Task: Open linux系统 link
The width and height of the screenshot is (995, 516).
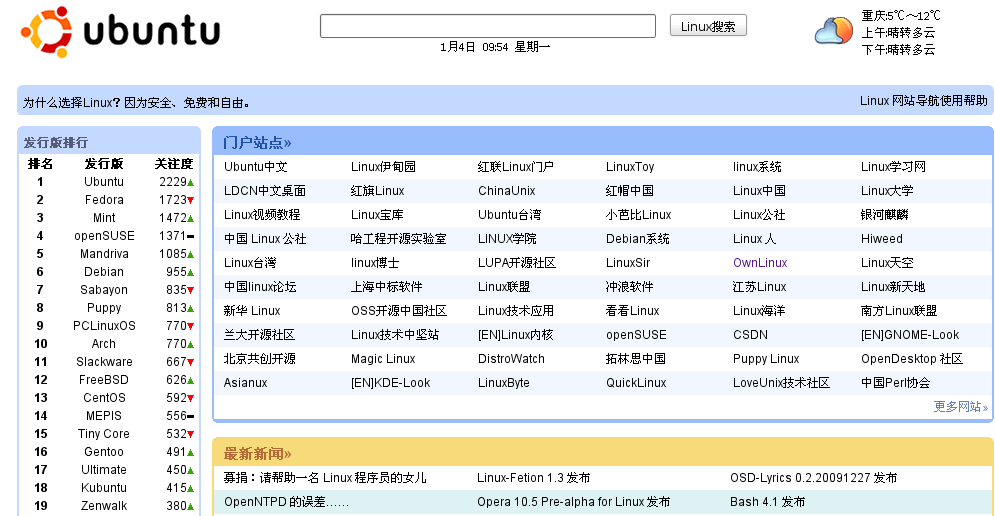Action: [x=757, y=167]
